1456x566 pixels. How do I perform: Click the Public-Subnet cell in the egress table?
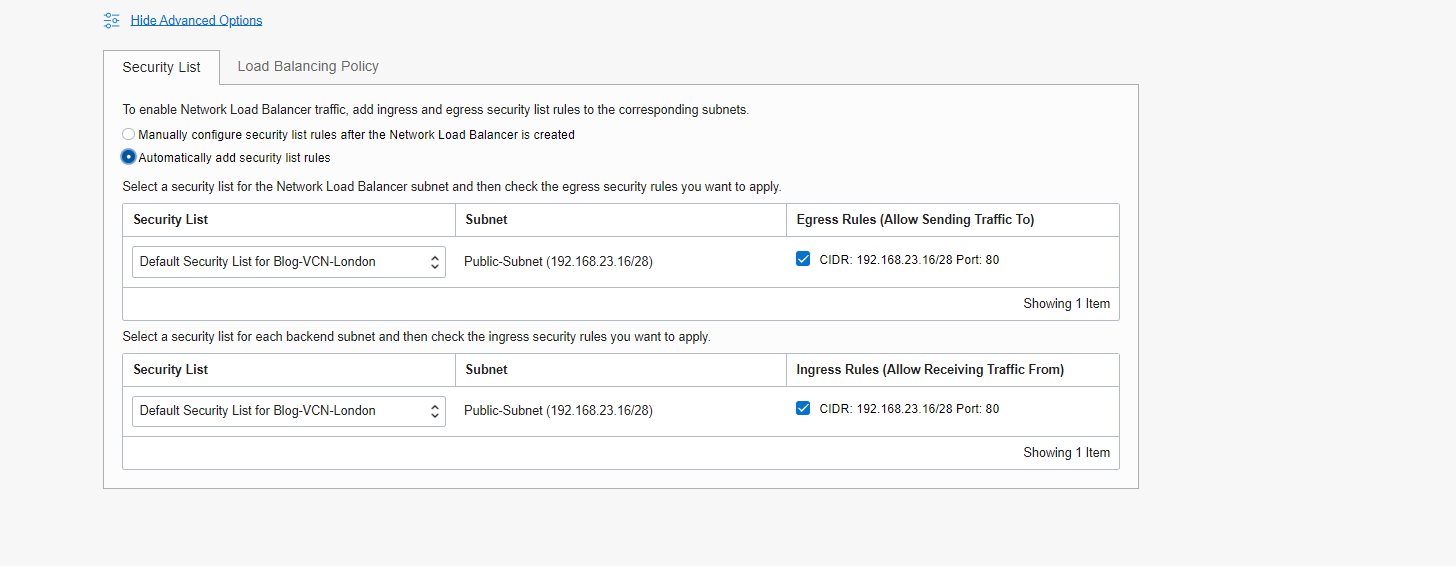558,262
